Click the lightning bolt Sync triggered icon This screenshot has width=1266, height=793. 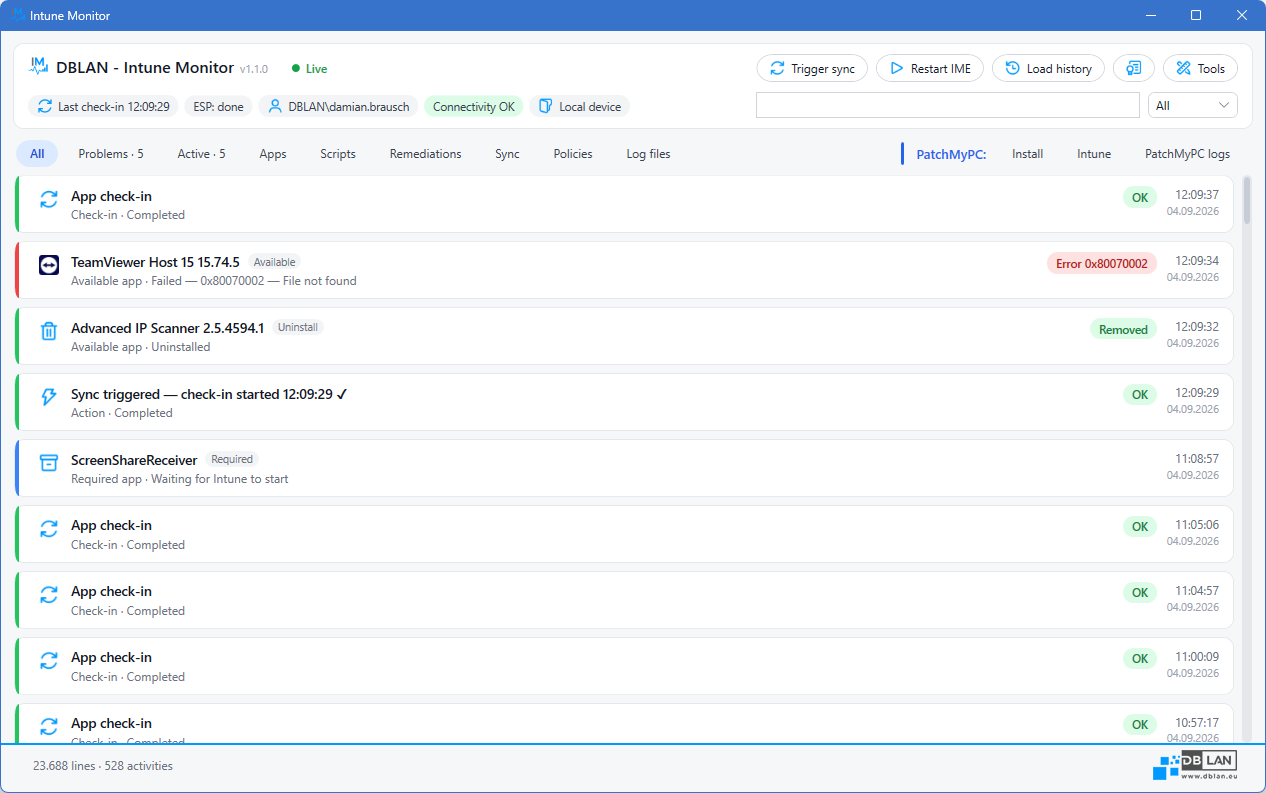[49, 397]
